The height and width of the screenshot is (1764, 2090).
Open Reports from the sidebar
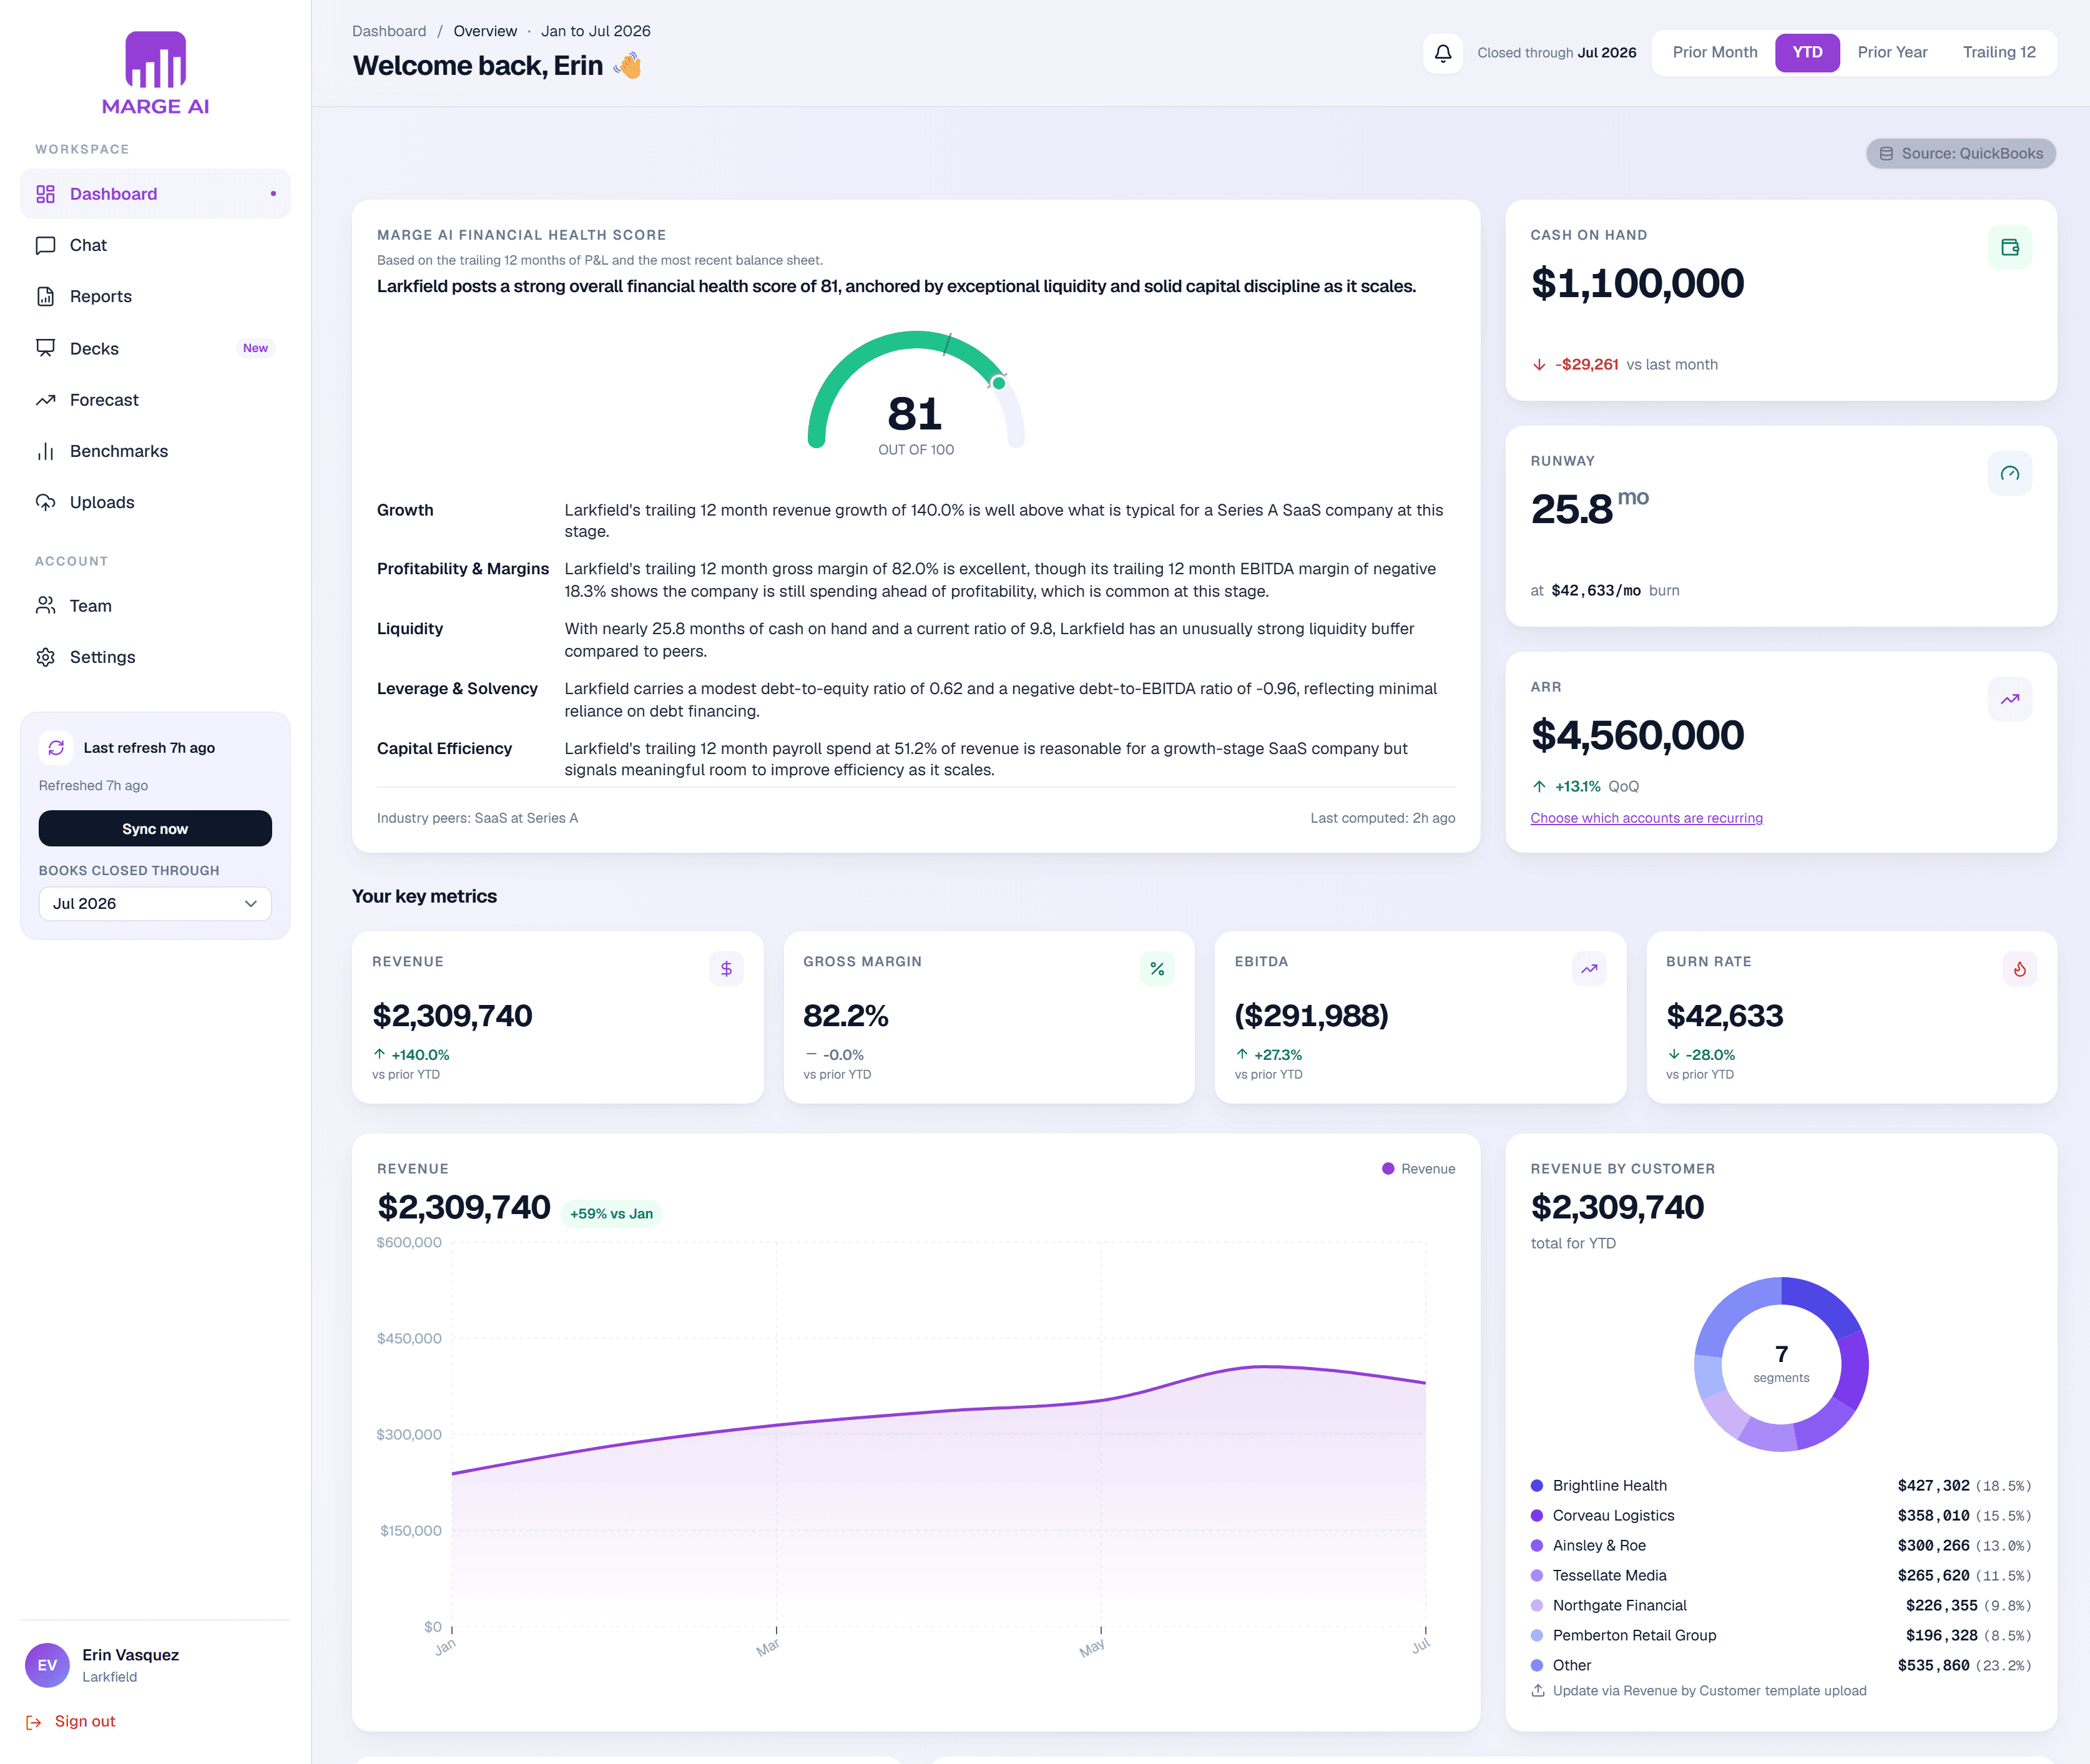point(155,296)
